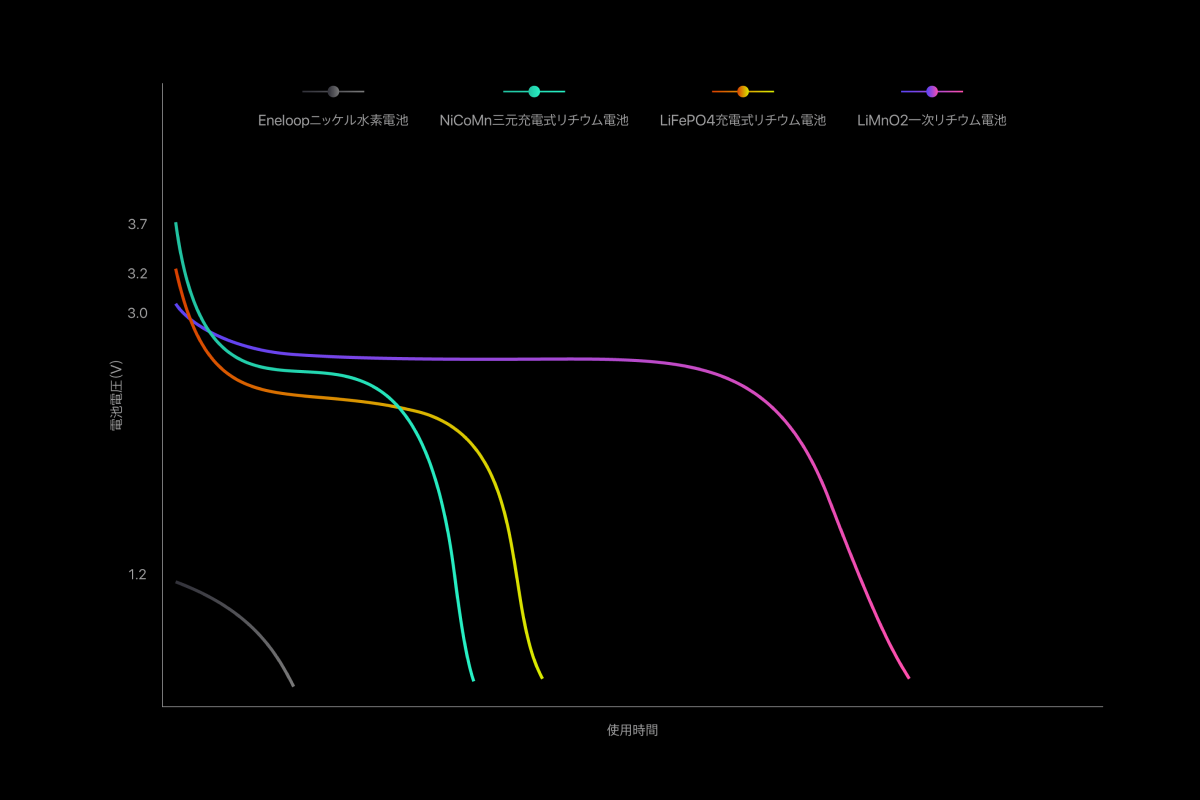This screenshot has height=800, width=1200.
Task: Click the orange LiFePO4 legend marker dot
Action: (x=743, y=91)
